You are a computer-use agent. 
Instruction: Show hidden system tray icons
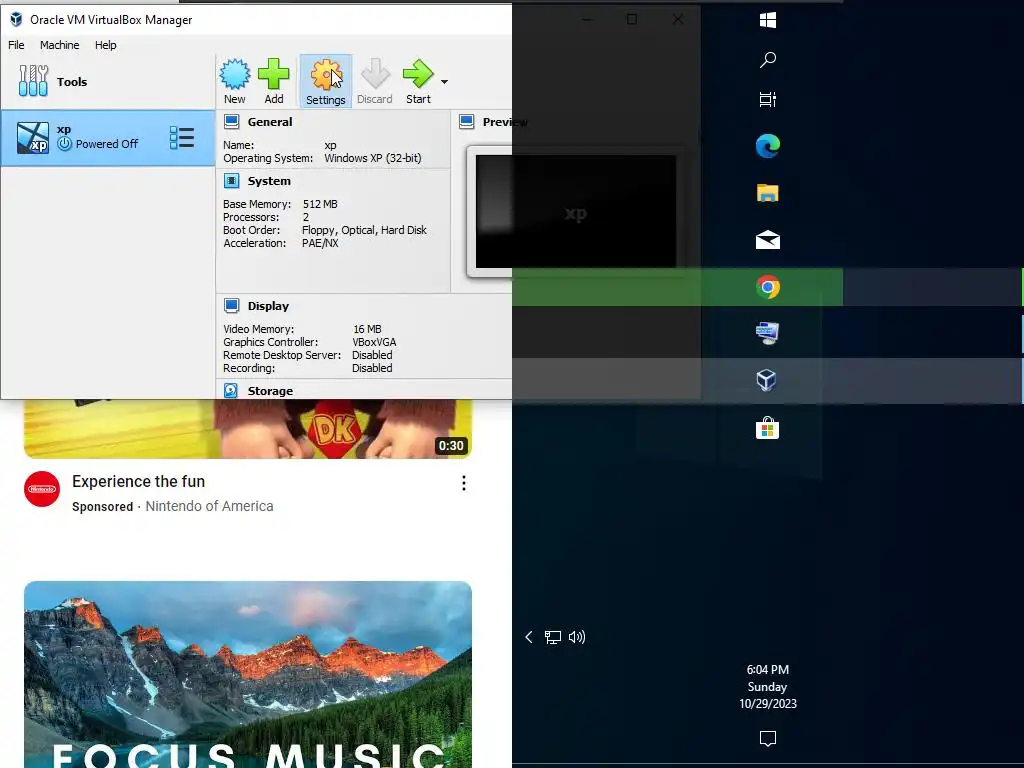point(529,637)
